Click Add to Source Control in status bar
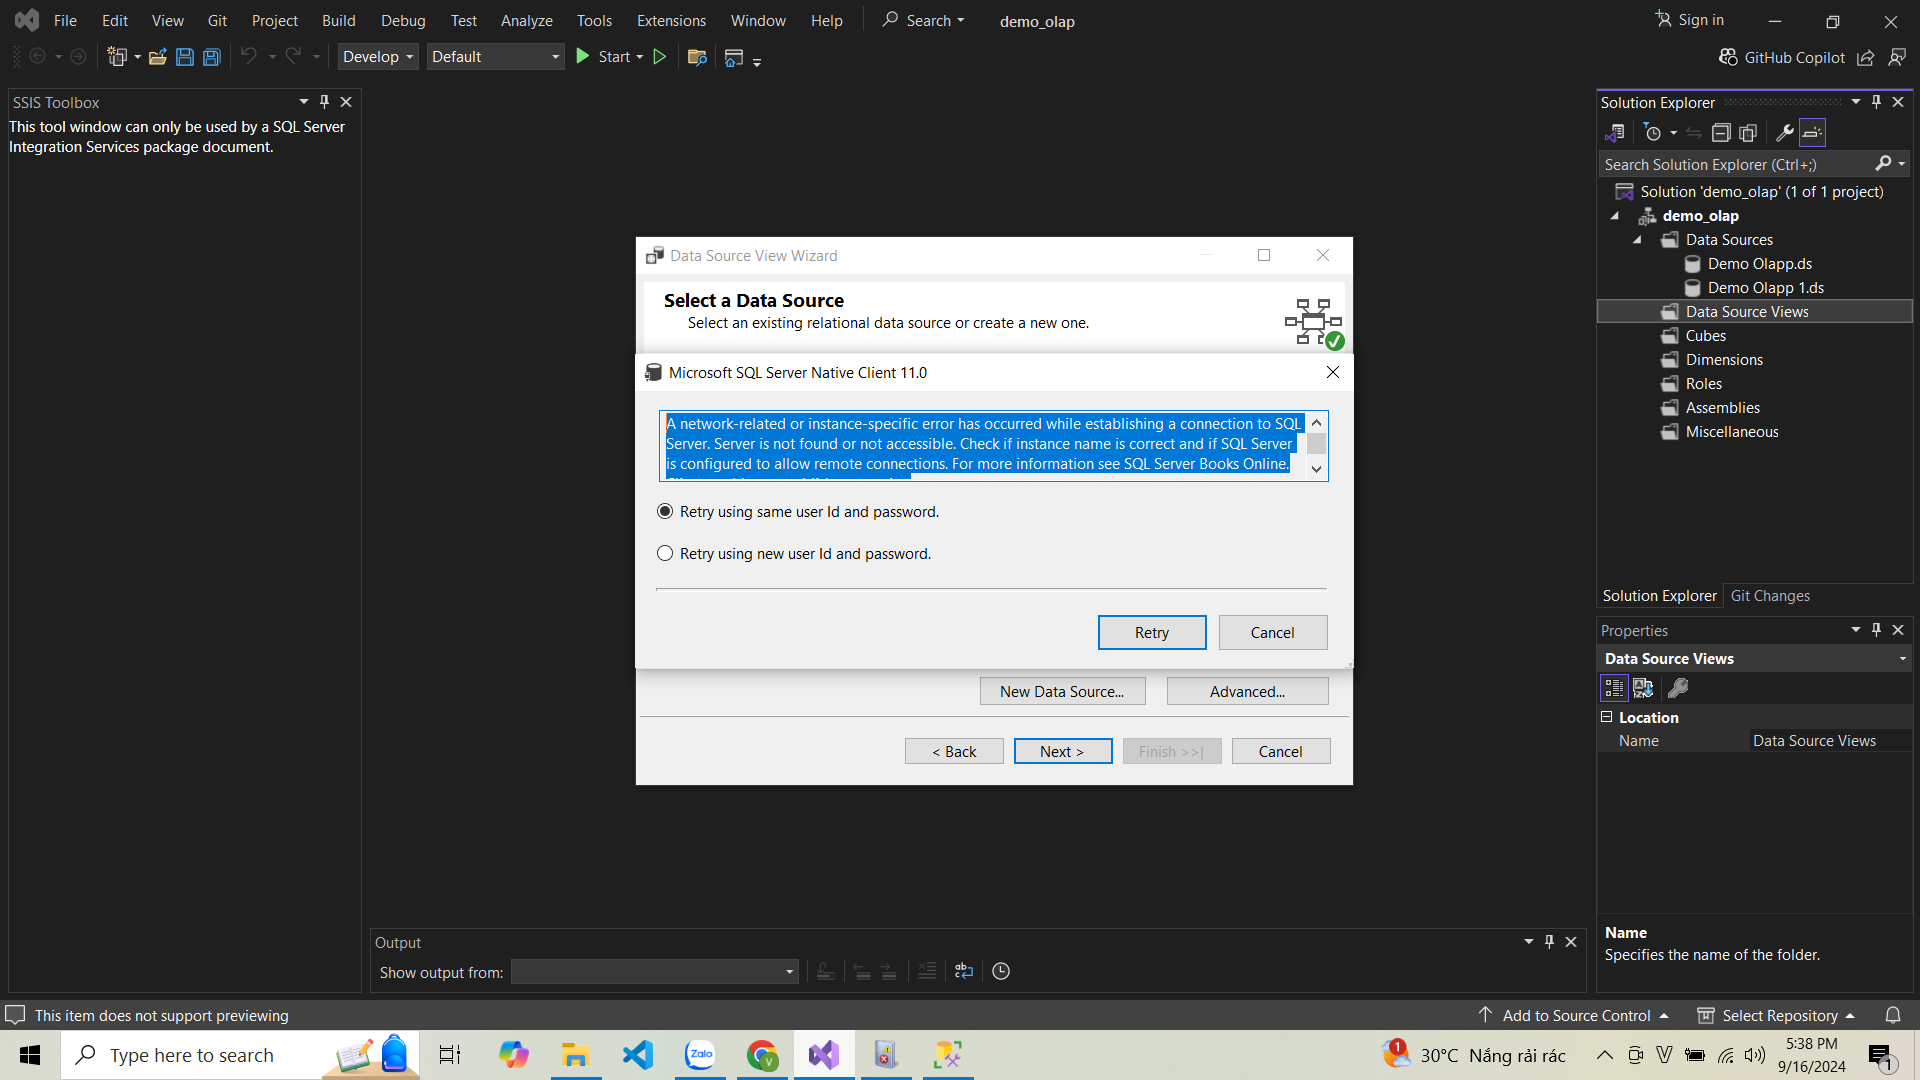The image size is (1920, 1080). pos(1574,1015)
